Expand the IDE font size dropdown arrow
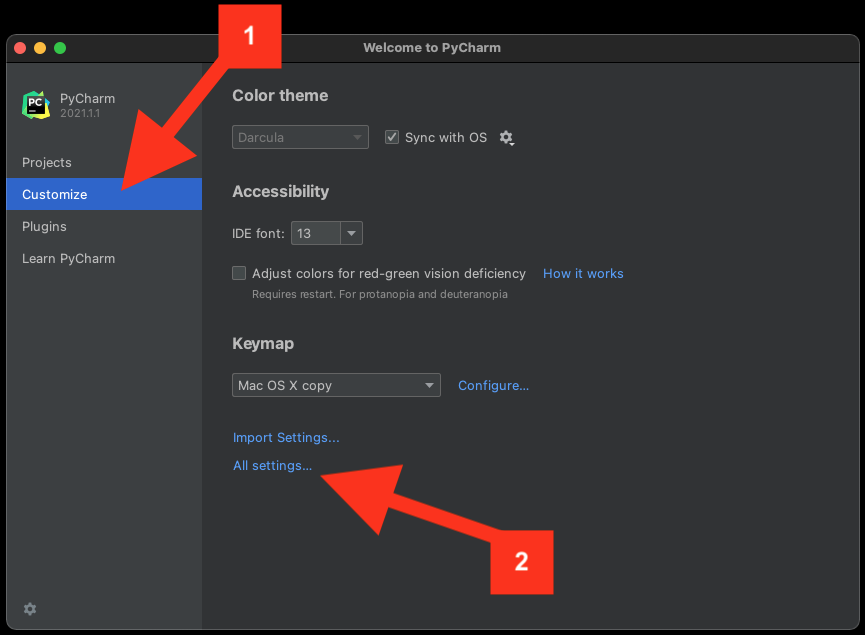 [351, 233]
